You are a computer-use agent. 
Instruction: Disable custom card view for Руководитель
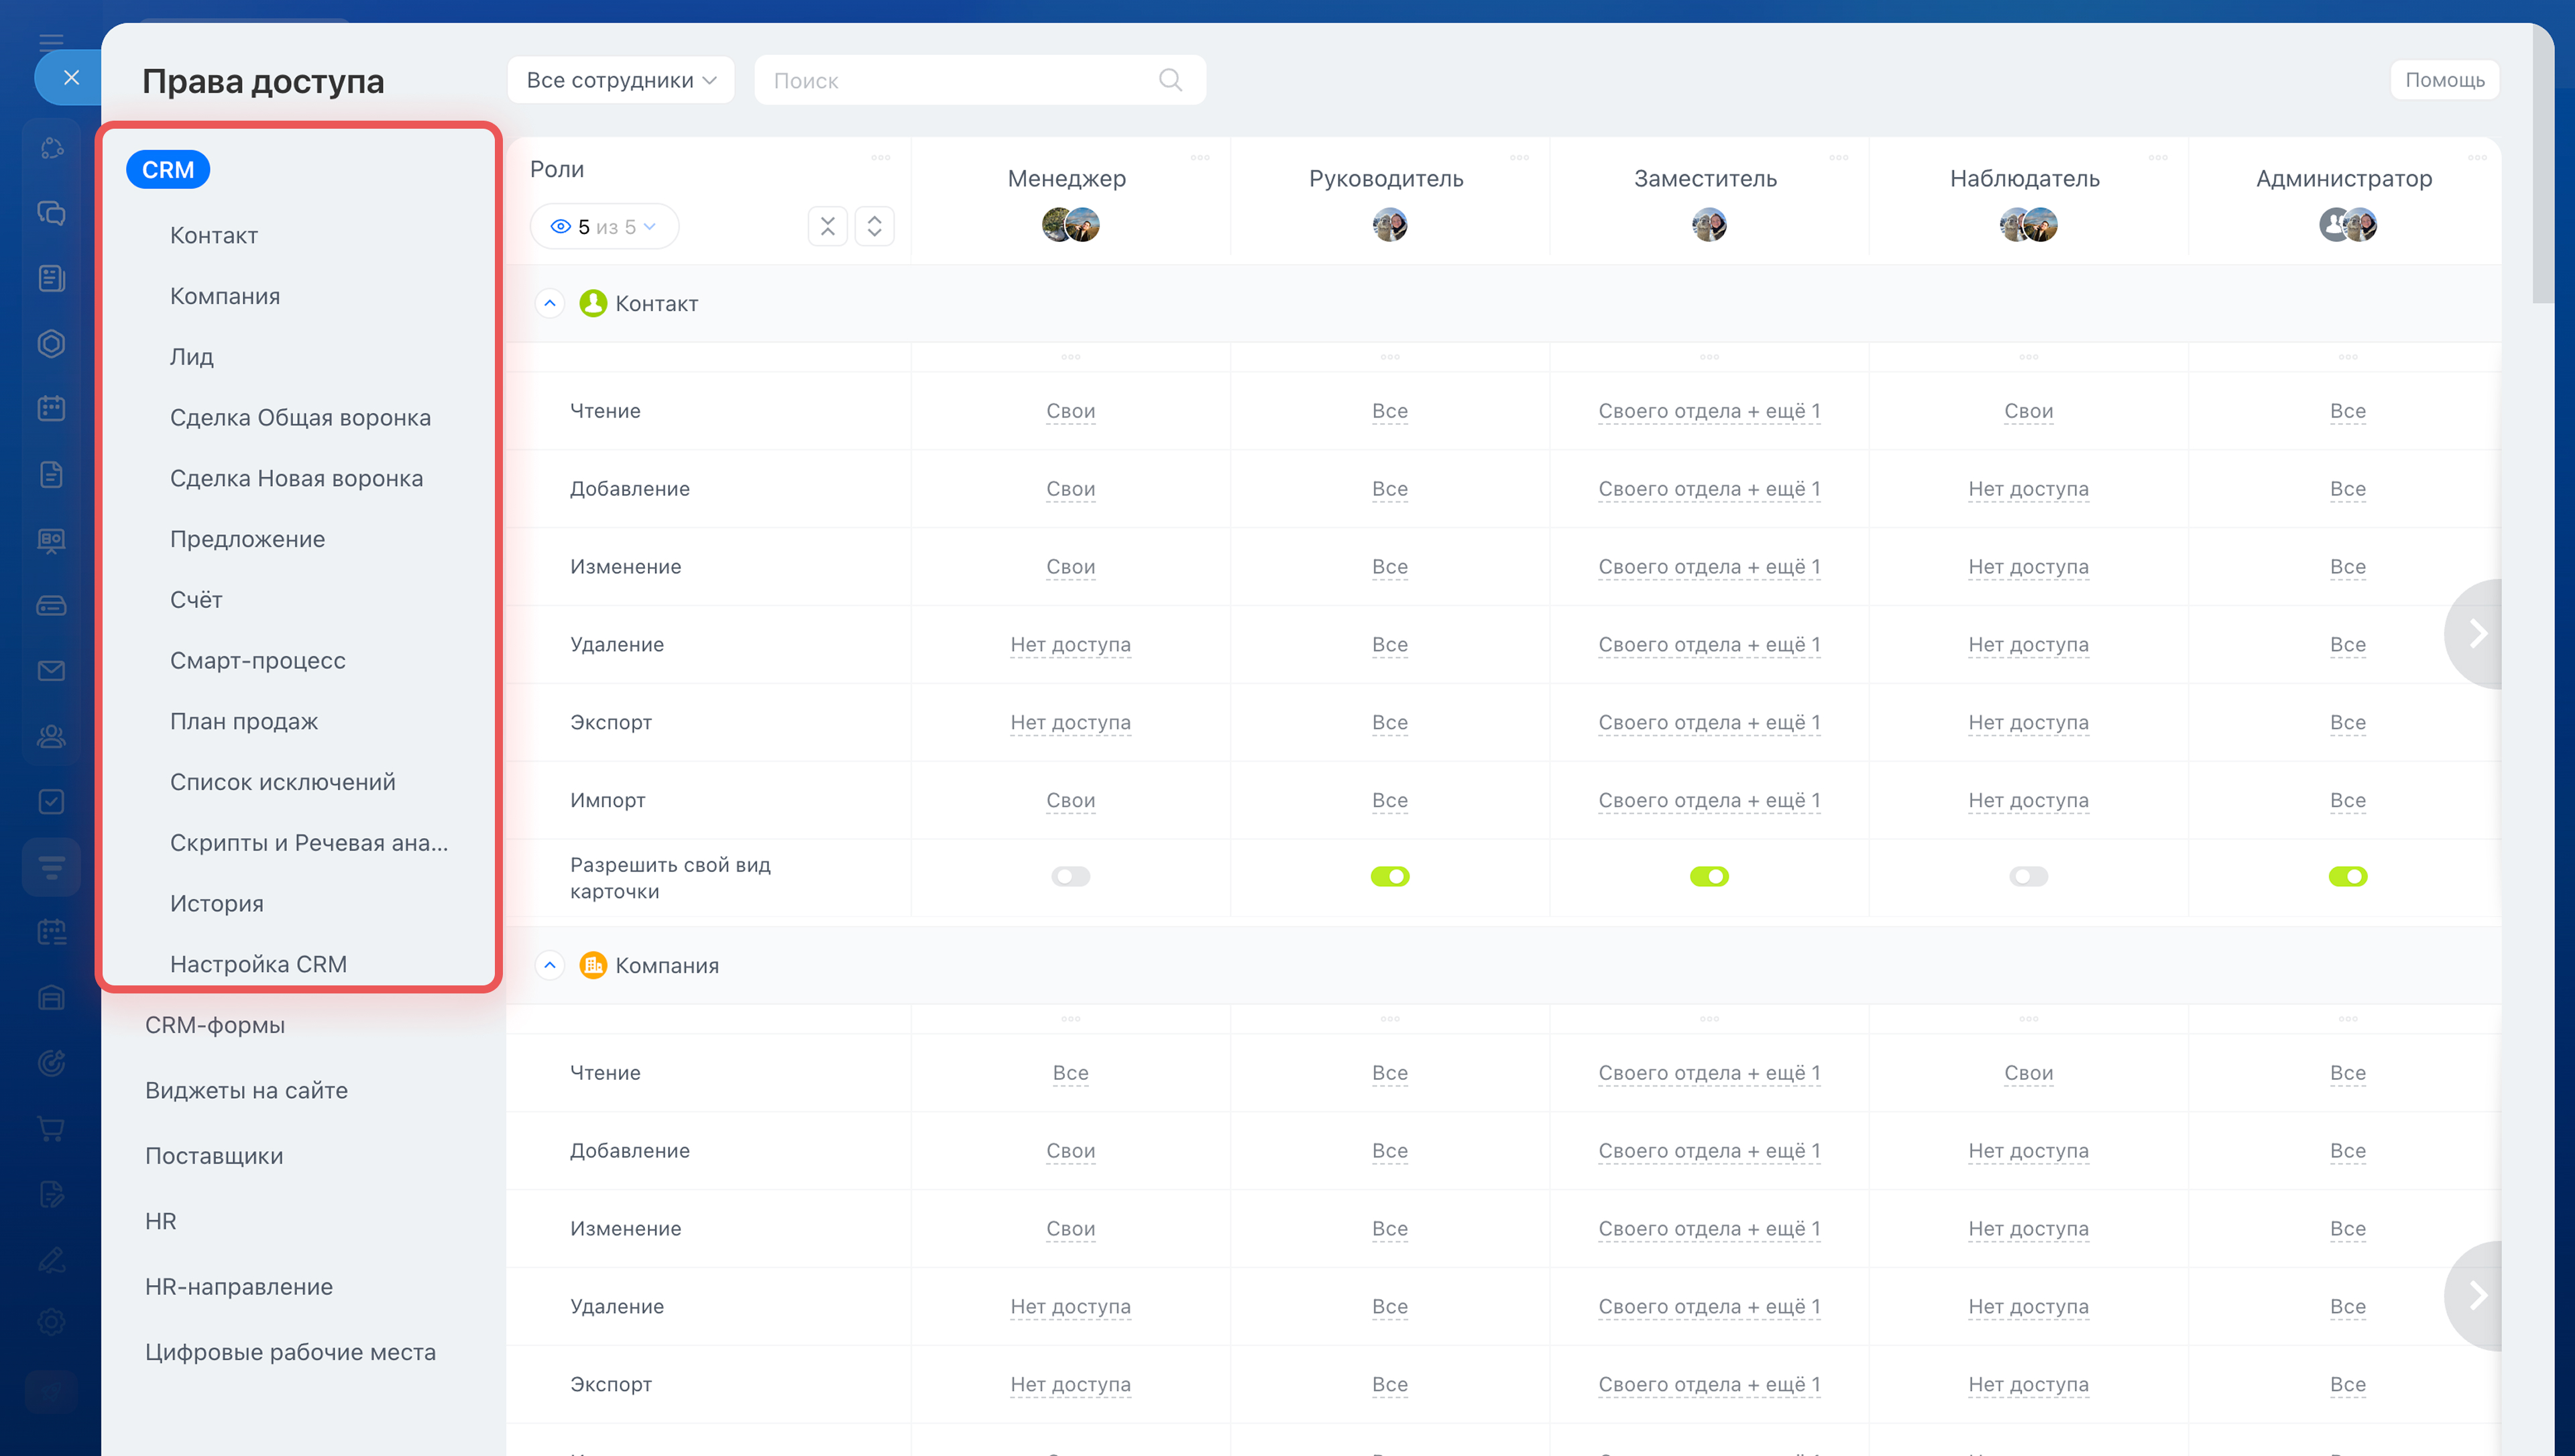point(1389,877)
